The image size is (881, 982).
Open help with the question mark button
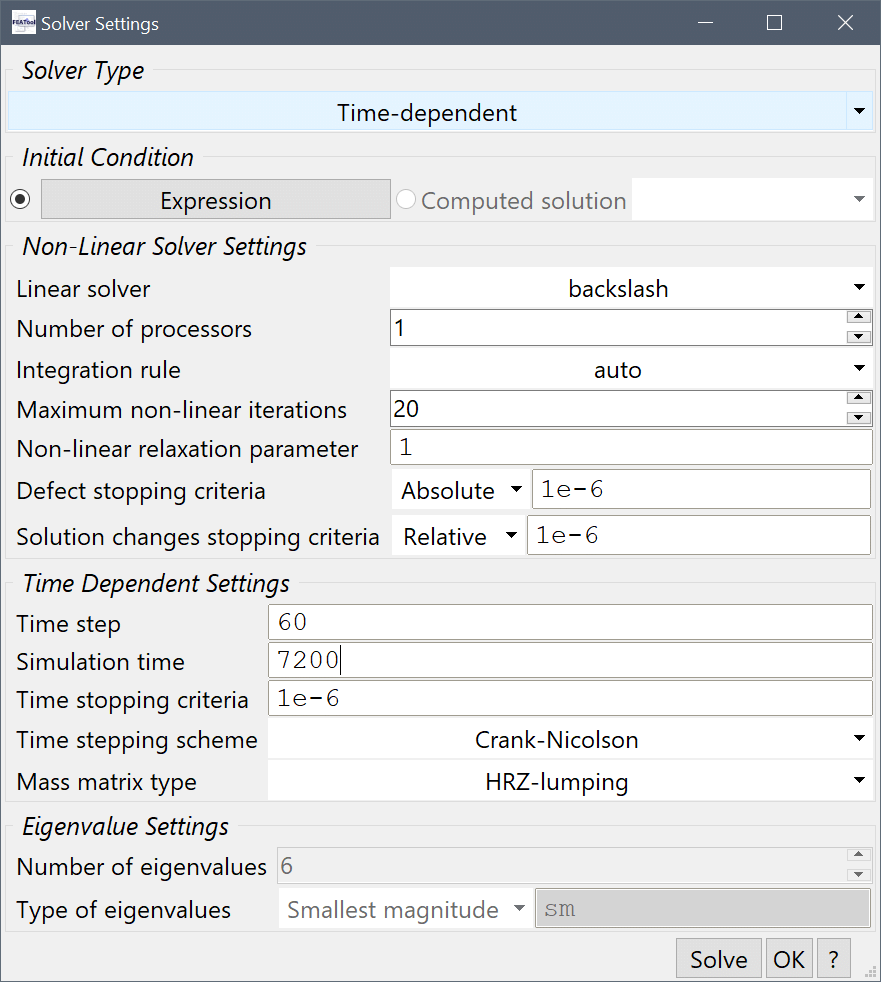pyautogui.click(x=833, y=959)
